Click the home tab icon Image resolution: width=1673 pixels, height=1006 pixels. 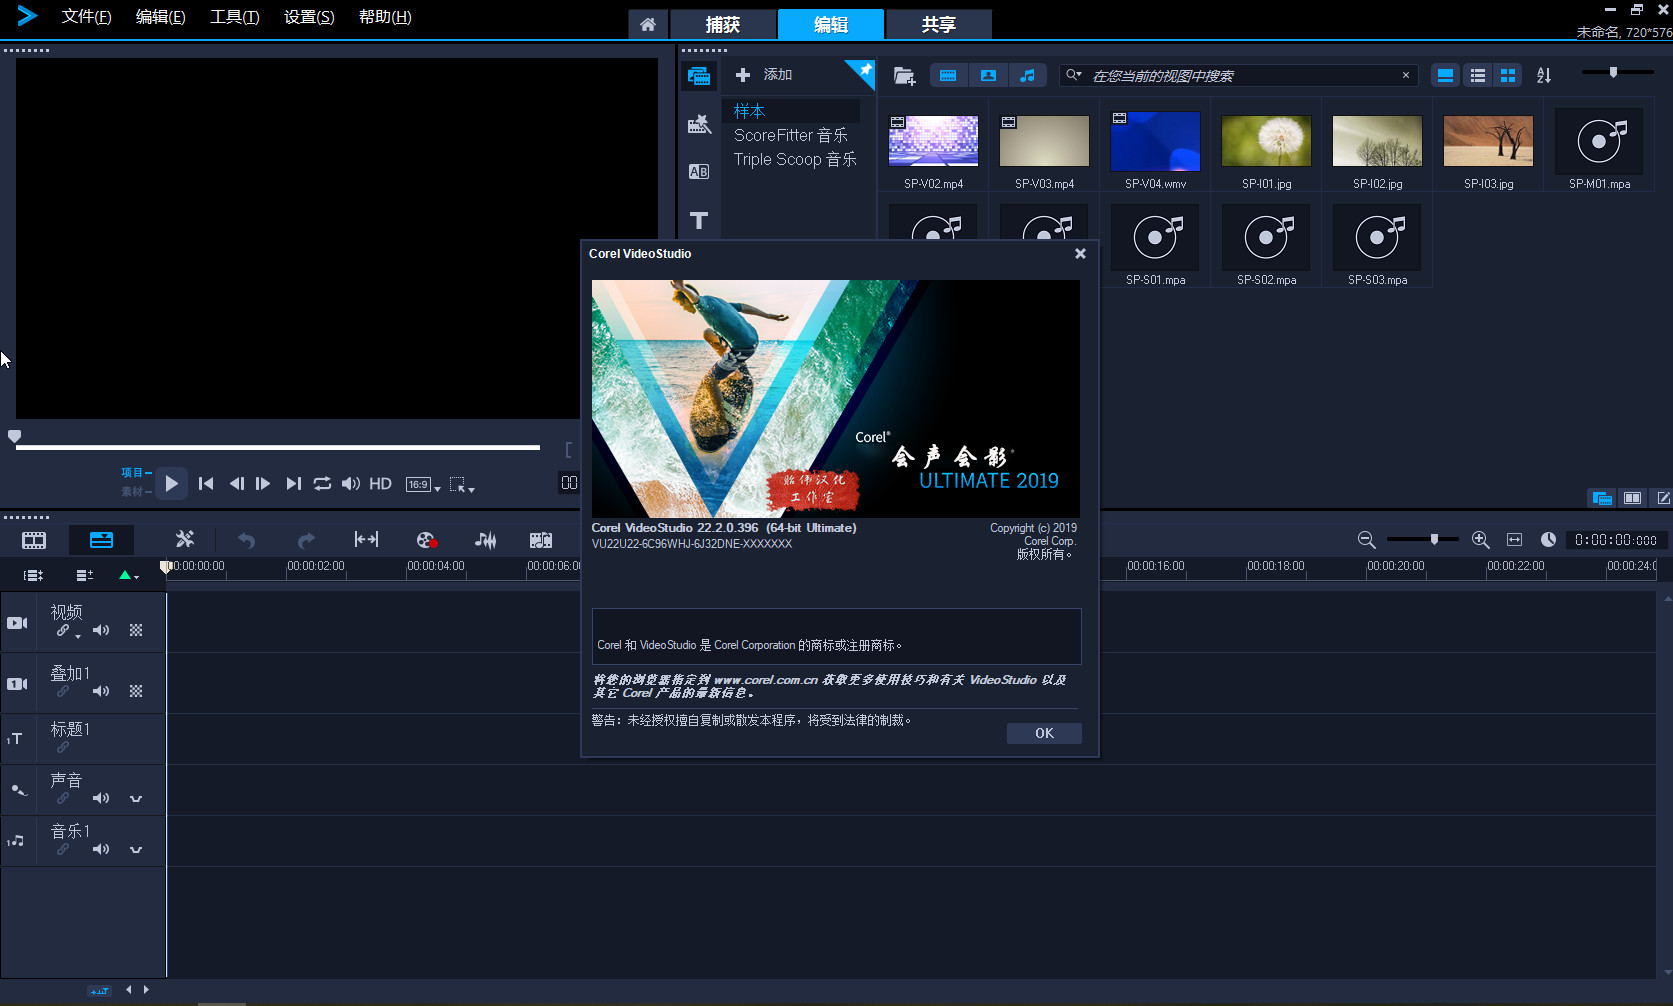tap(648, 24)
